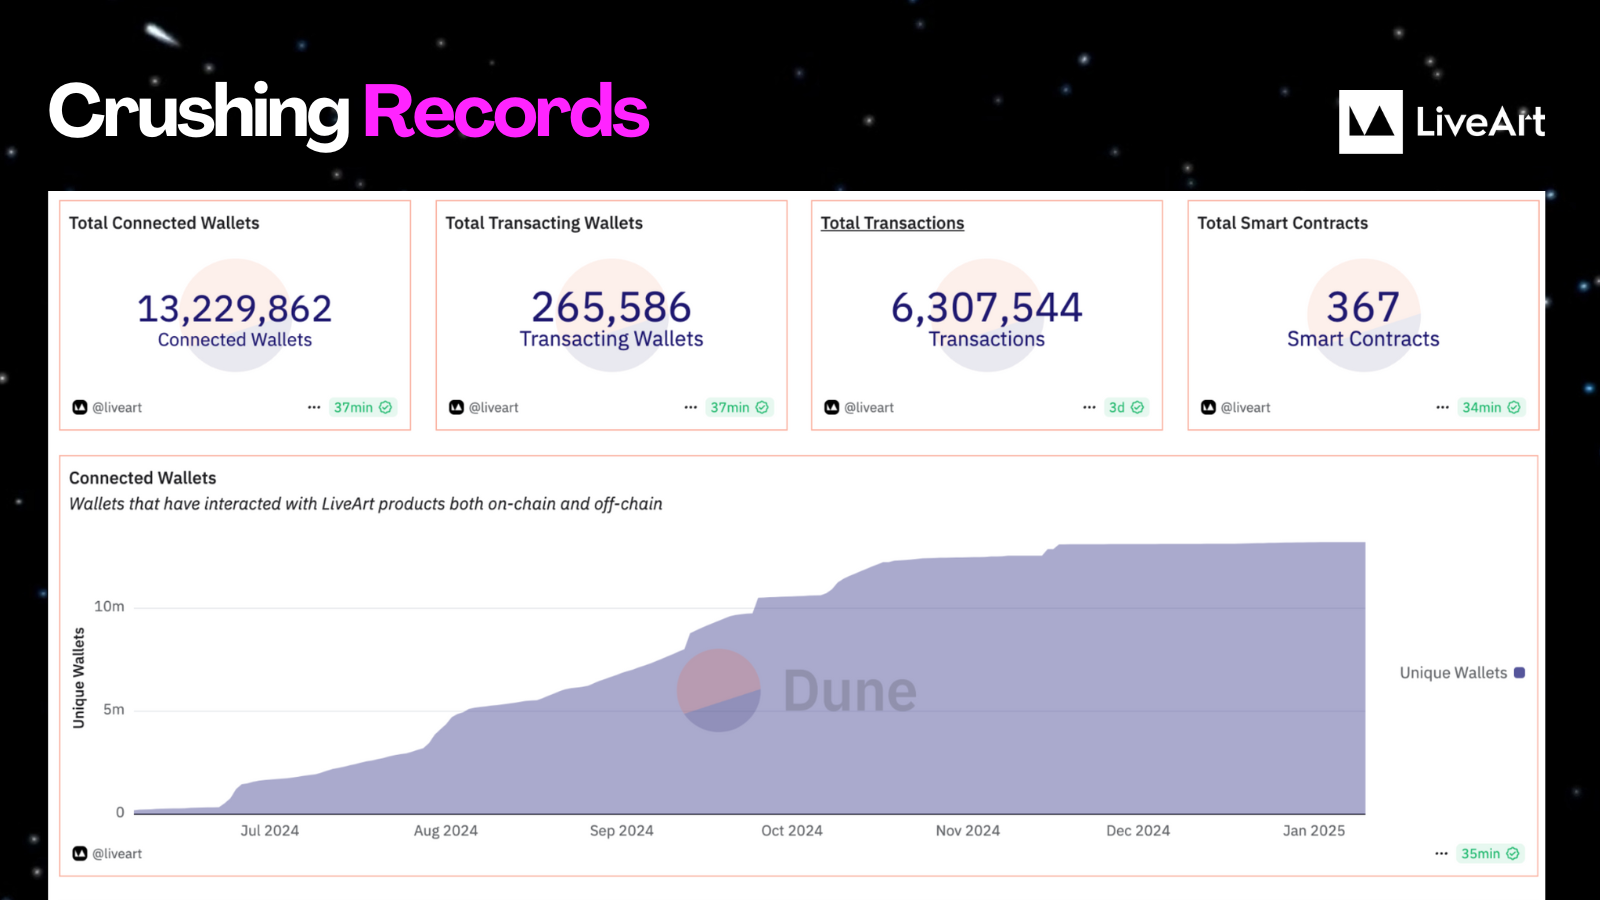Open more options on Total Transacting Wallets card
This screenshot has height=900, width=1600.
click(x=690, y=407)
